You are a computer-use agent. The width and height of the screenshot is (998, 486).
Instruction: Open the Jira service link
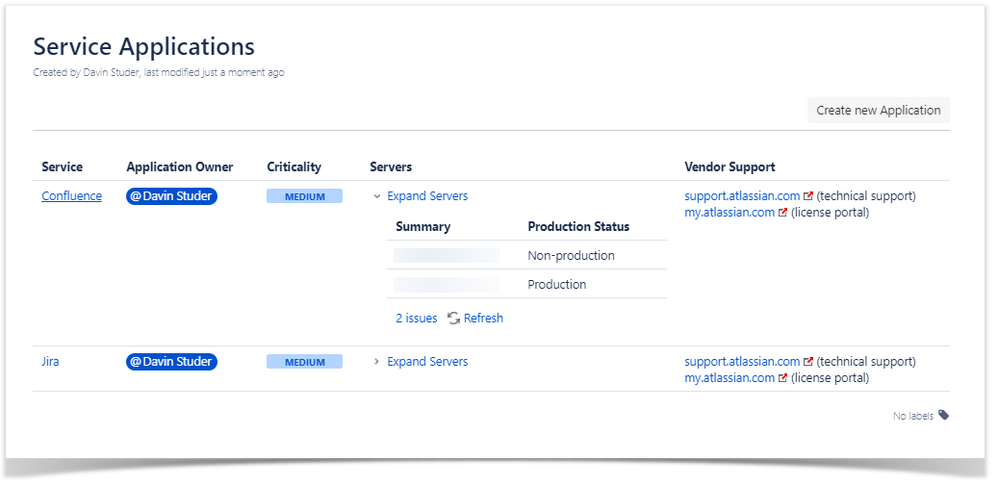pos(50,361)
